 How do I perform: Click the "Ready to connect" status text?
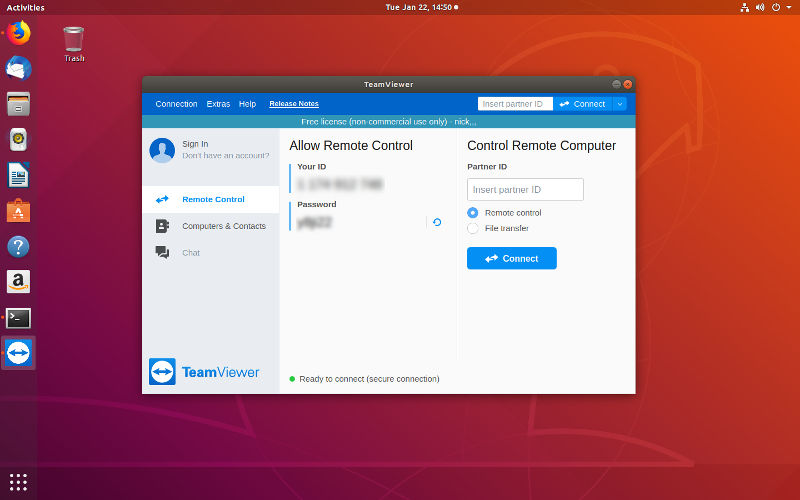point(369,379)
